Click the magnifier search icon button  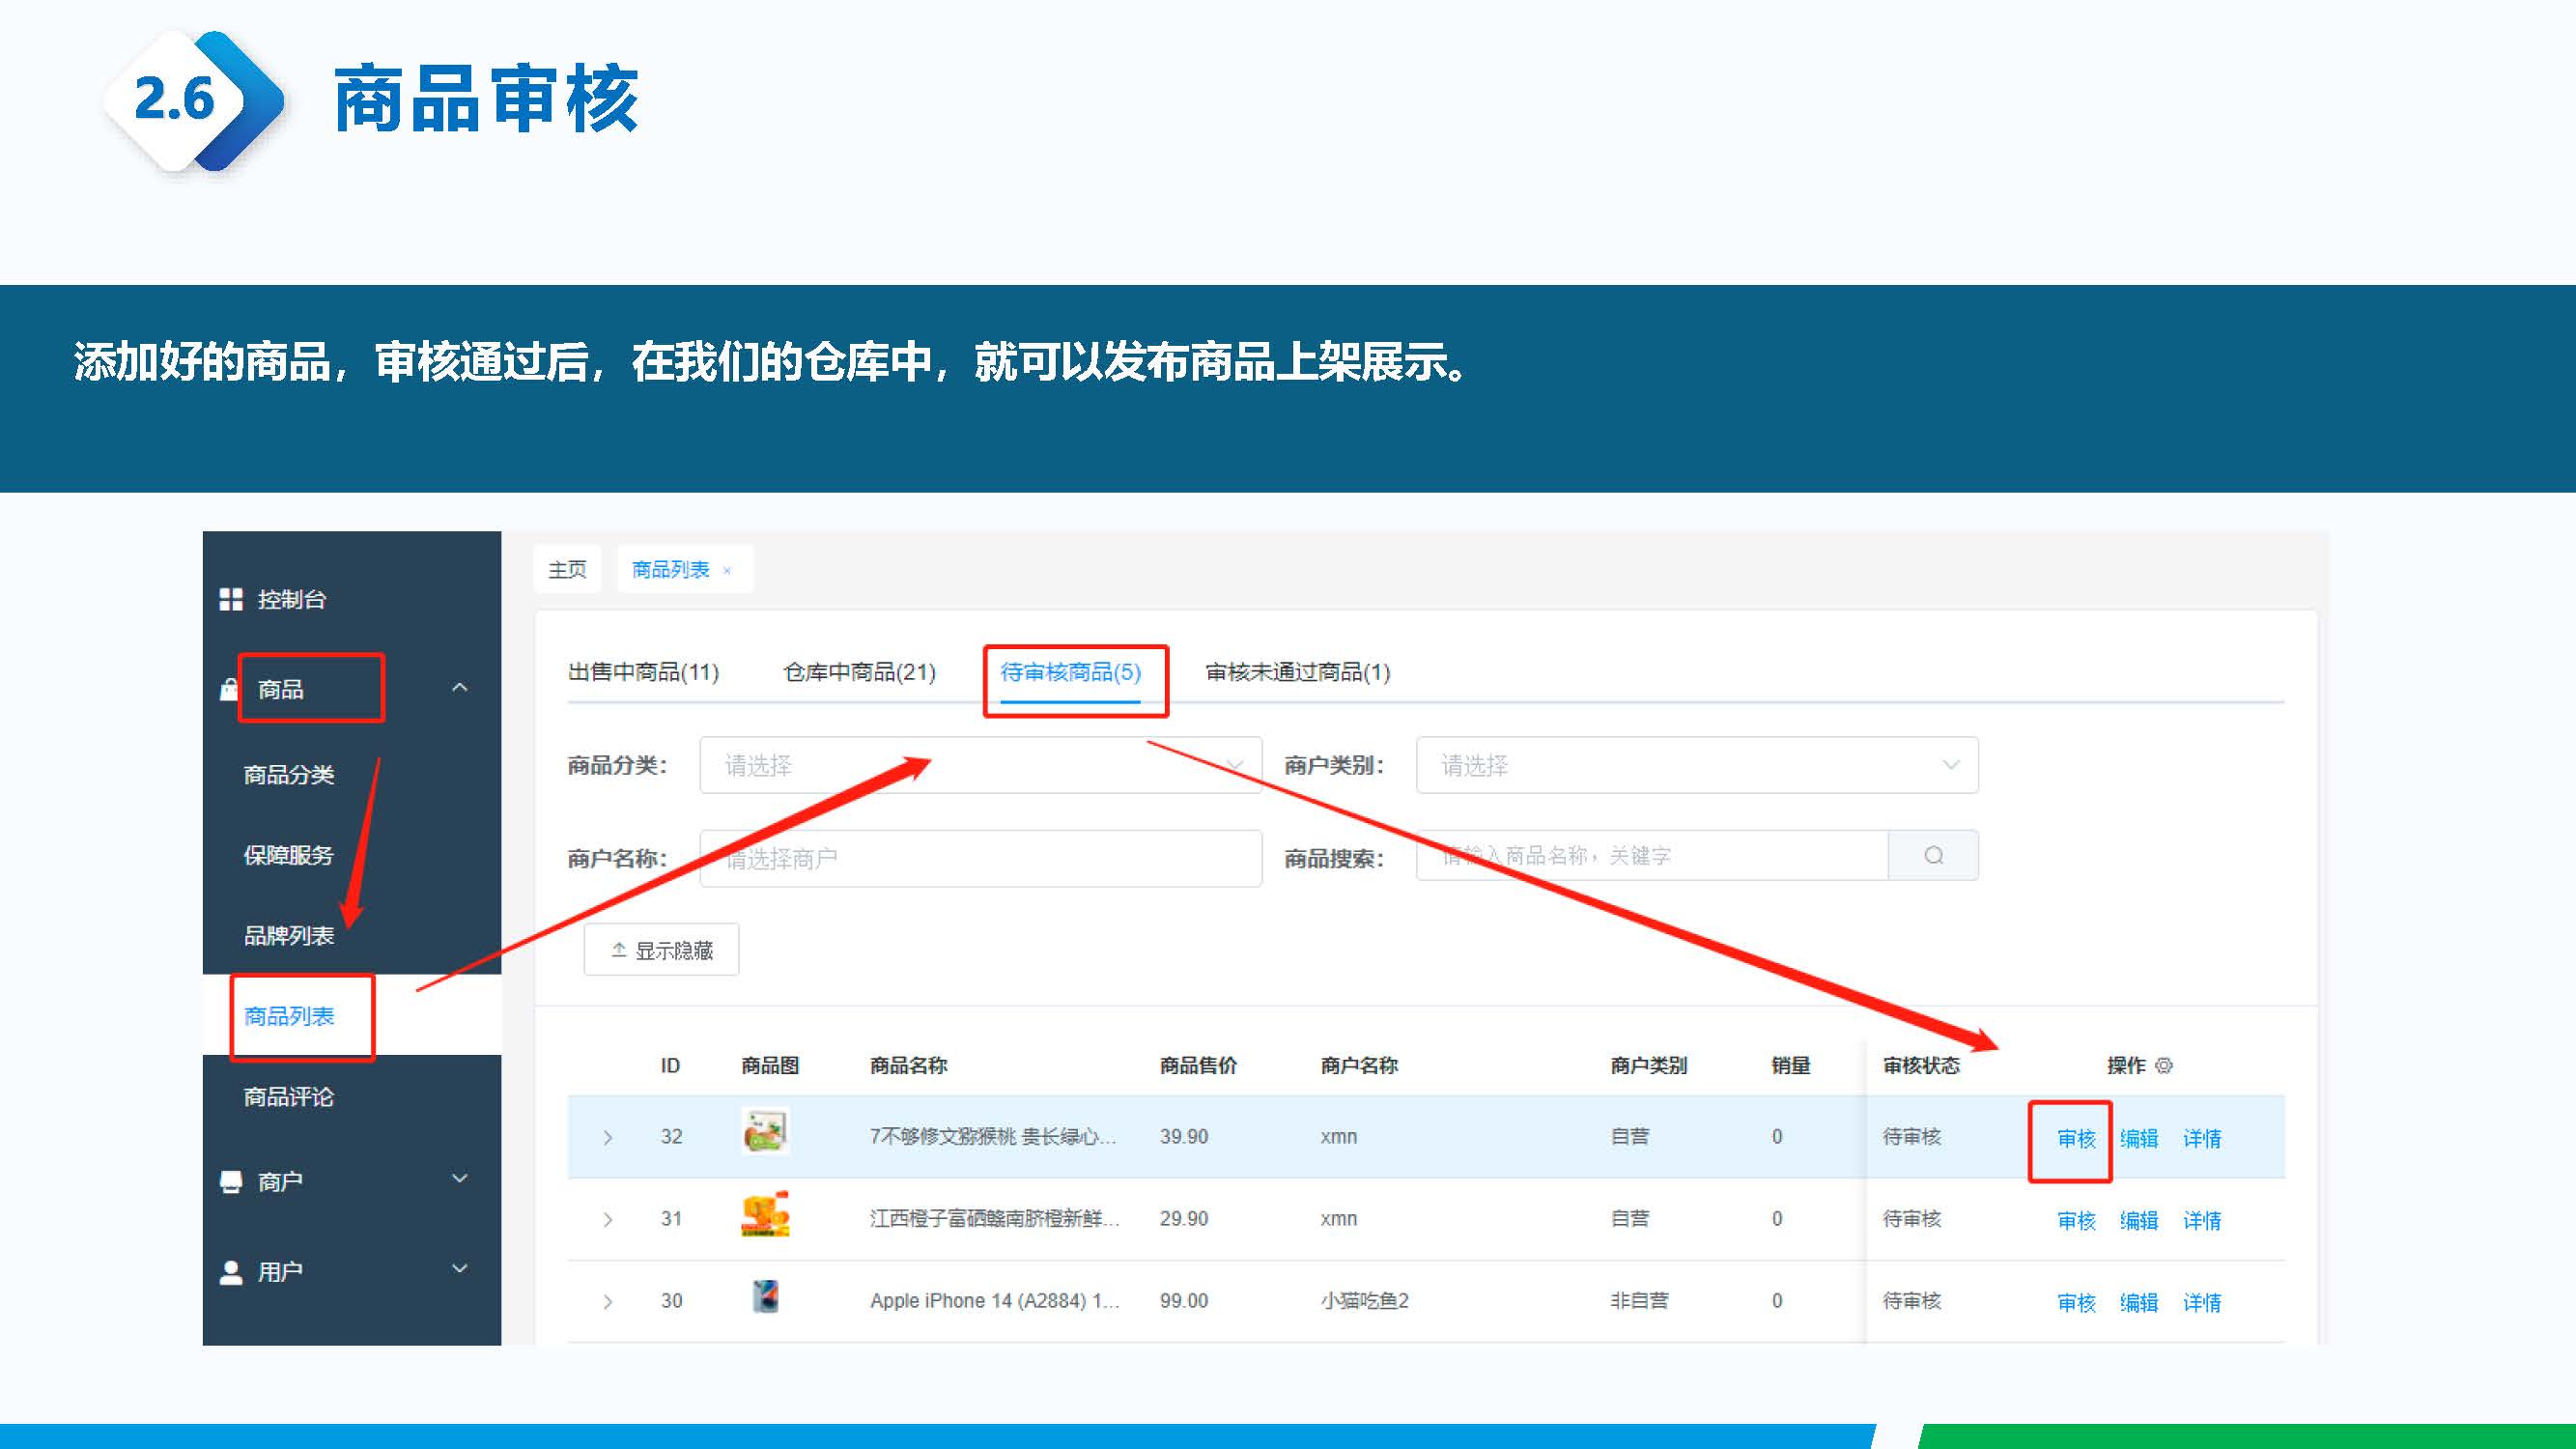pos(1933,856)
